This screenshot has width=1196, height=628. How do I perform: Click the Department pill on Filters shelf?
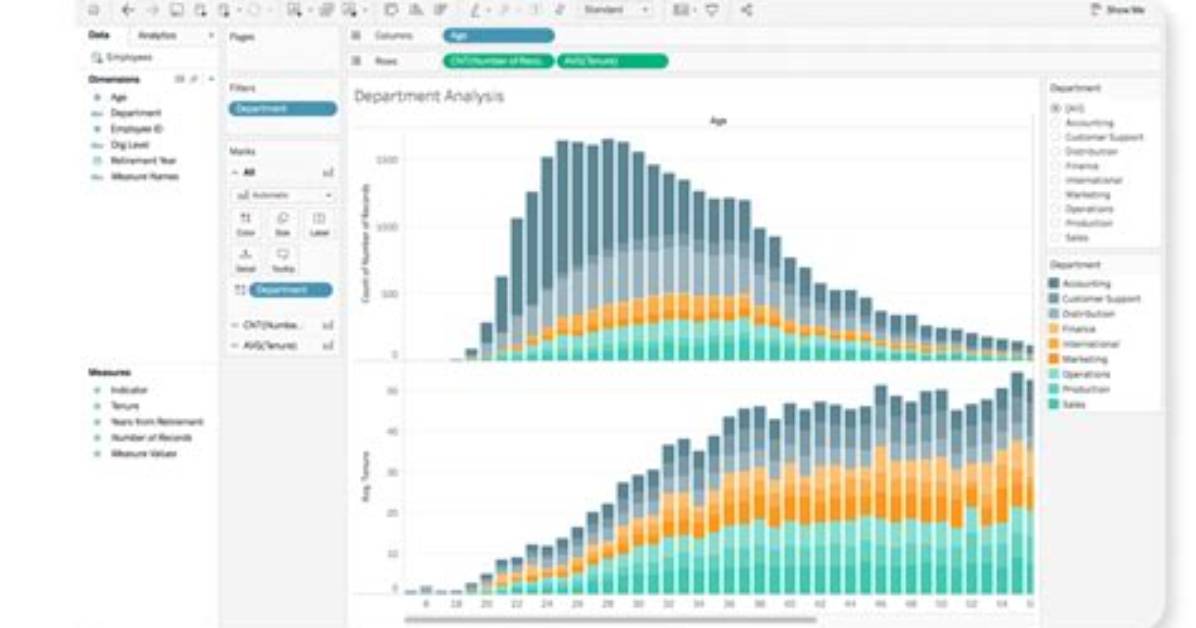[x=282, y=109]
